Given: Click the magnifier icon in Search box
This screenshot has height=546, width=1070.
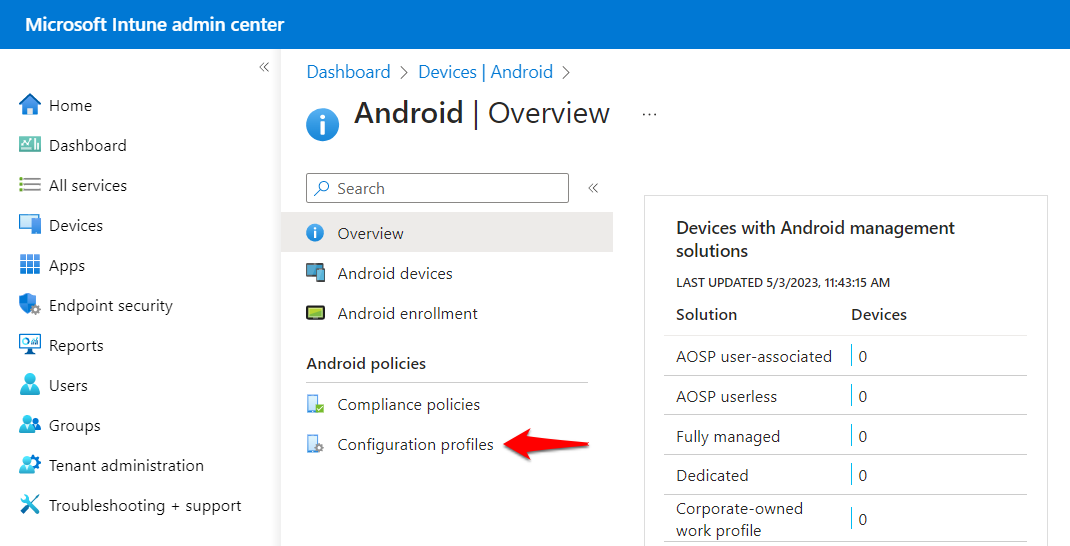Looking at the screenshot, I should tap(321, 188).
